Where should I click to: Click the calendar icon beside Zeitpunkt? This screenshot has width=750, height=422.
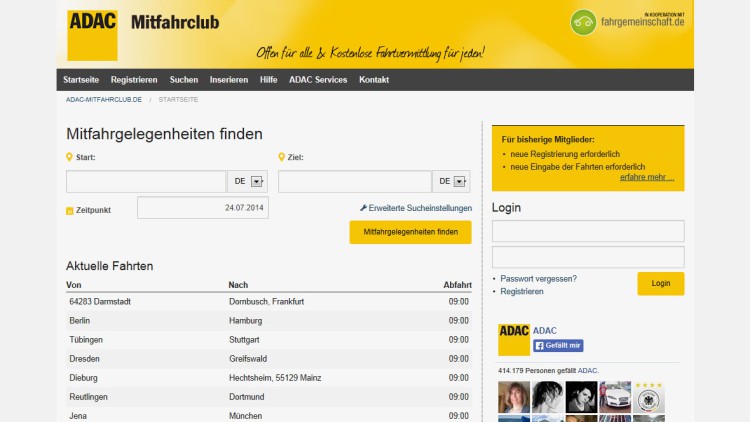click(x=69, y=211)
